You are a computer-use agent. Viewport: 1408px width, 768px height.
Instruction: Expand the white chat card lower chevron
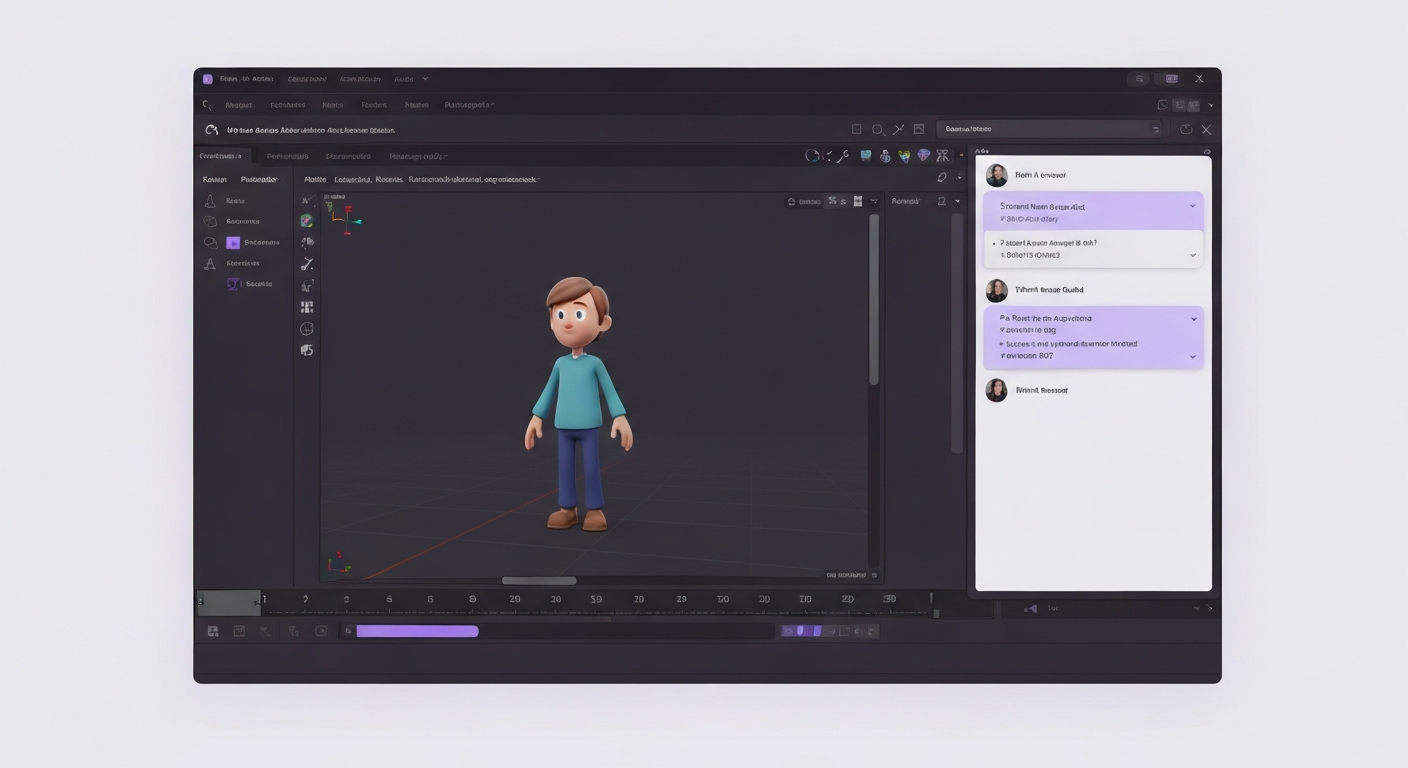(1192, 255)
